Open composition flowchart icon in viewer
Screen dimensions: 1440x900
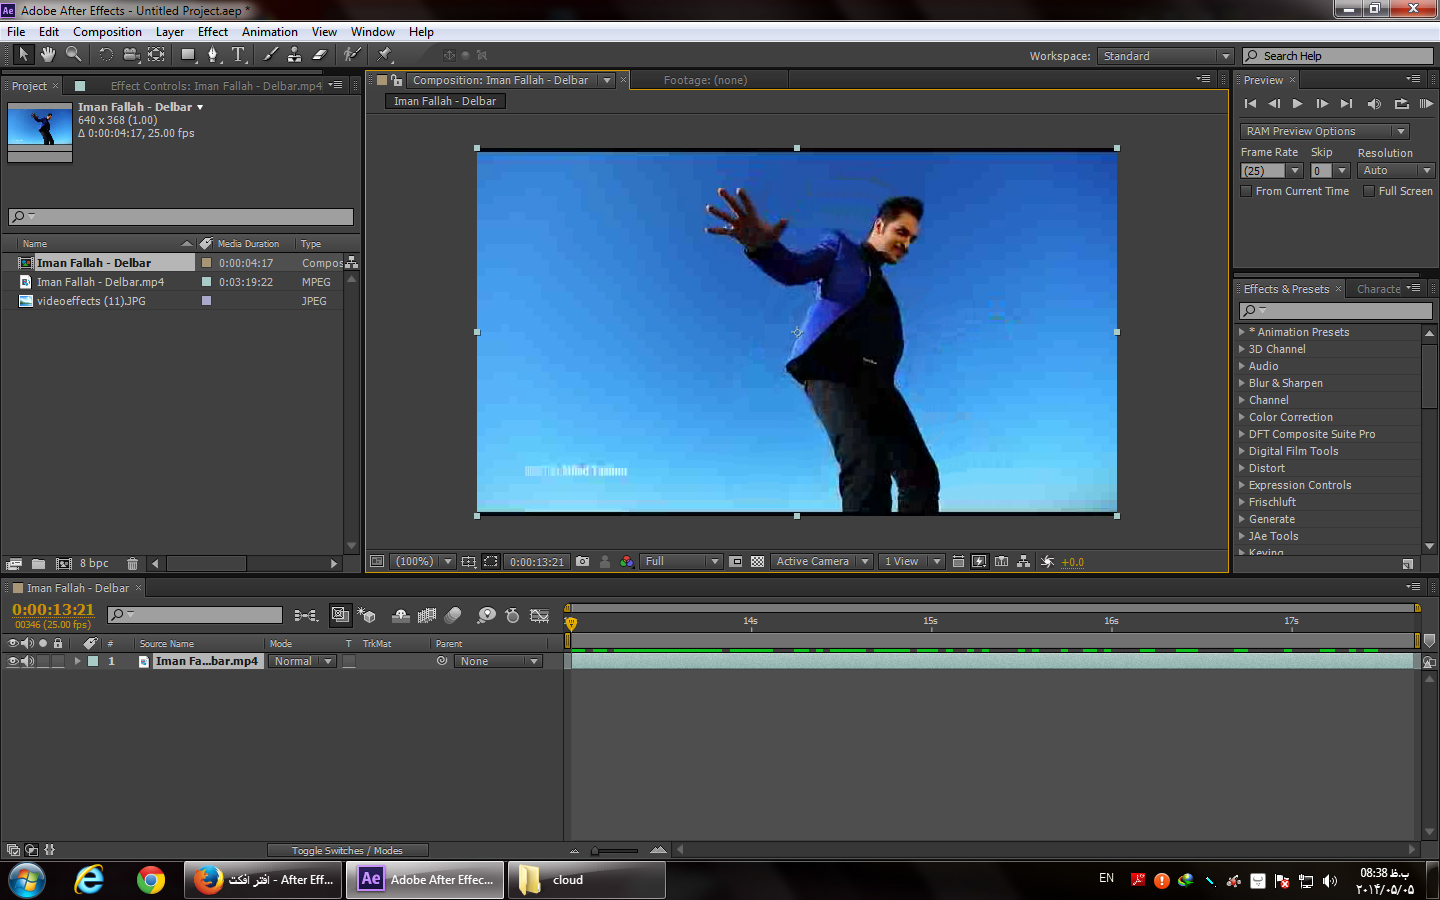1023,562
